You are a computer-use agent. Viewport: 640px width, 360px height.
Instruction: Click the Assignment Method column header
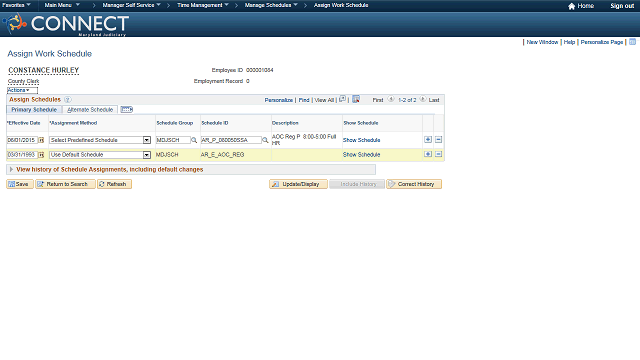[73, 123]
